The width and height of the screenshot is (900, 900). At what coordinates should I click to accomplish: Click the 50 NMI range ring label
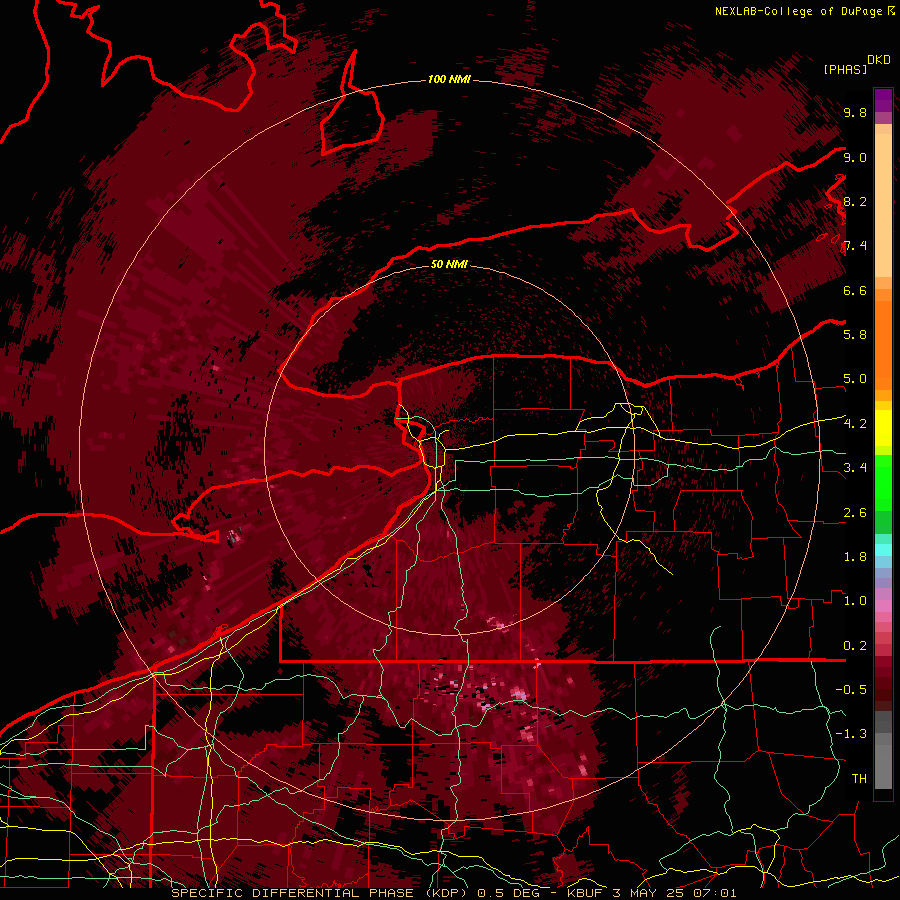(449, 264)
